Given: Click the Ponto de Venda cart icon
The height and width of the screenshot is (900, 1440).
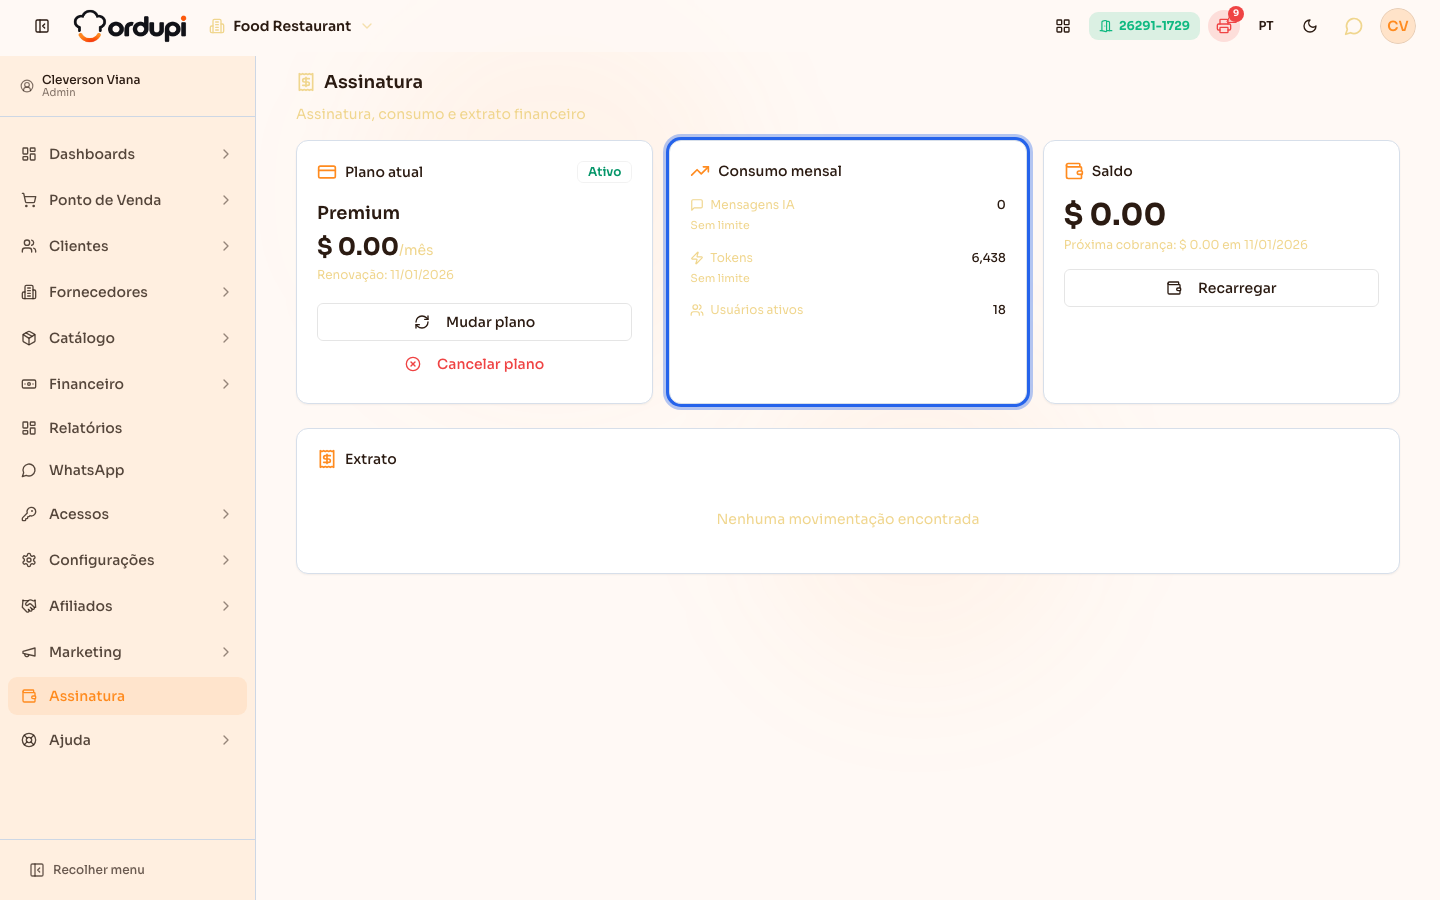Looking at the screenshot, I should (29, 200).
